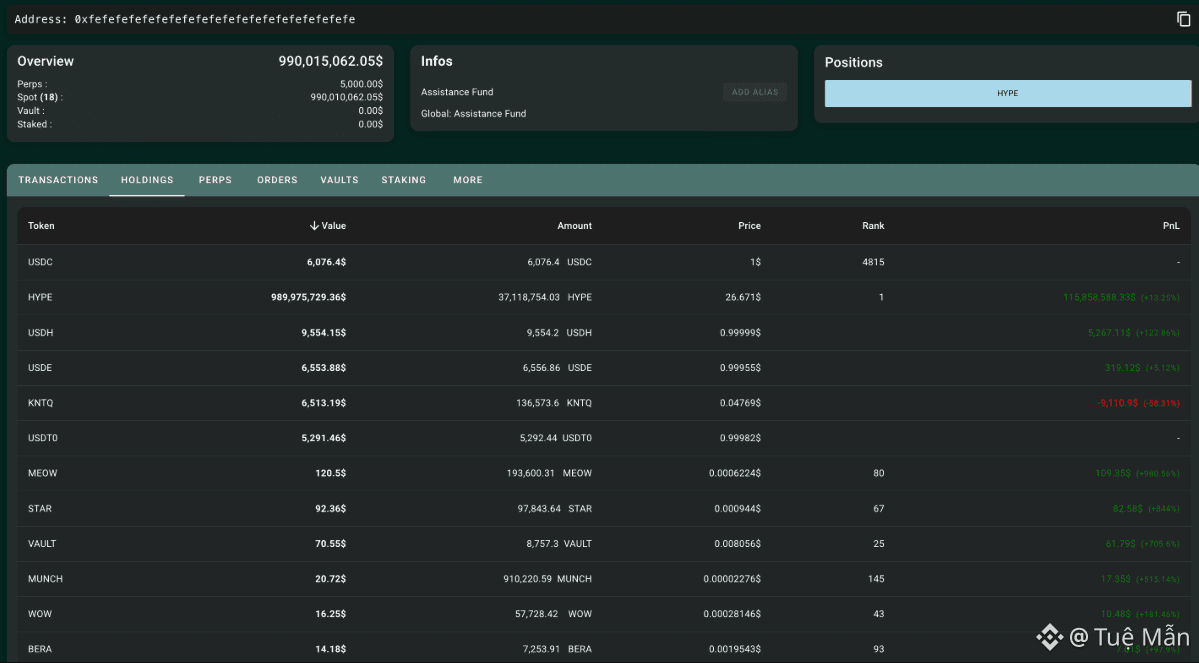Sort table by Token column header
1199x663 pixels.
click(41, 226)
